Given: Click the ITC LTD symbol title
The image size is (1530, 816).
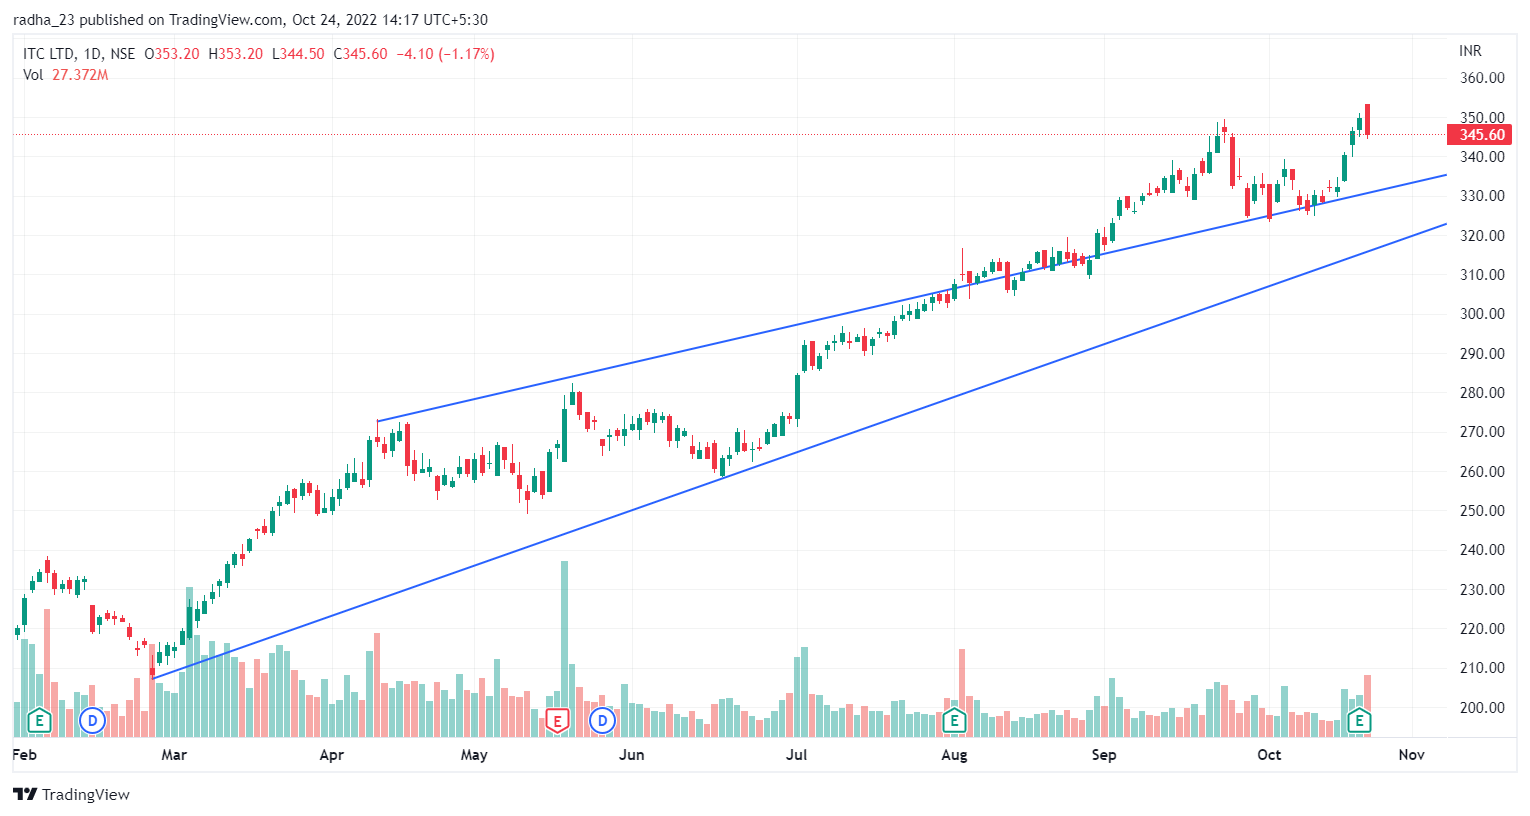Looking at the screenshot, I should coord(48,54).
